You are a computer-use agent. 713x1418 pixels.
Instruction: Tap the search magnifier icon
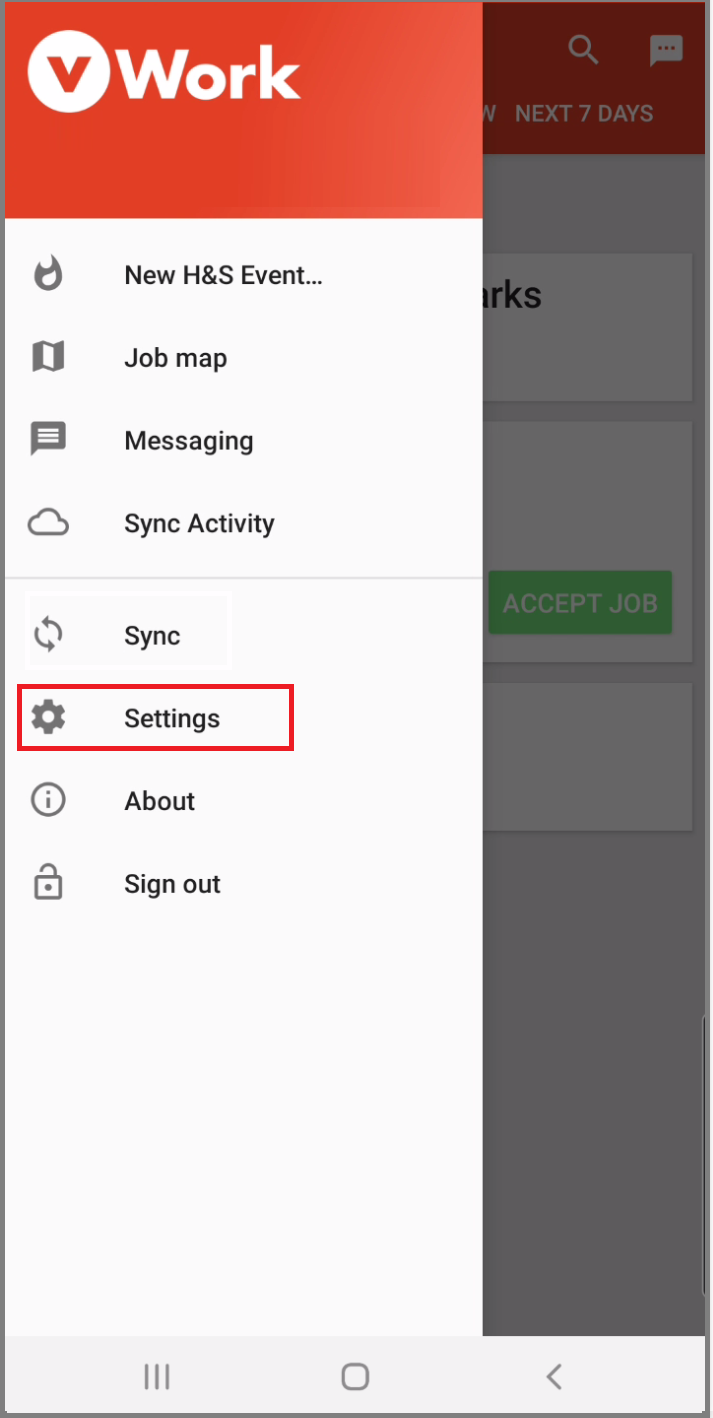[x=583, y=50]
